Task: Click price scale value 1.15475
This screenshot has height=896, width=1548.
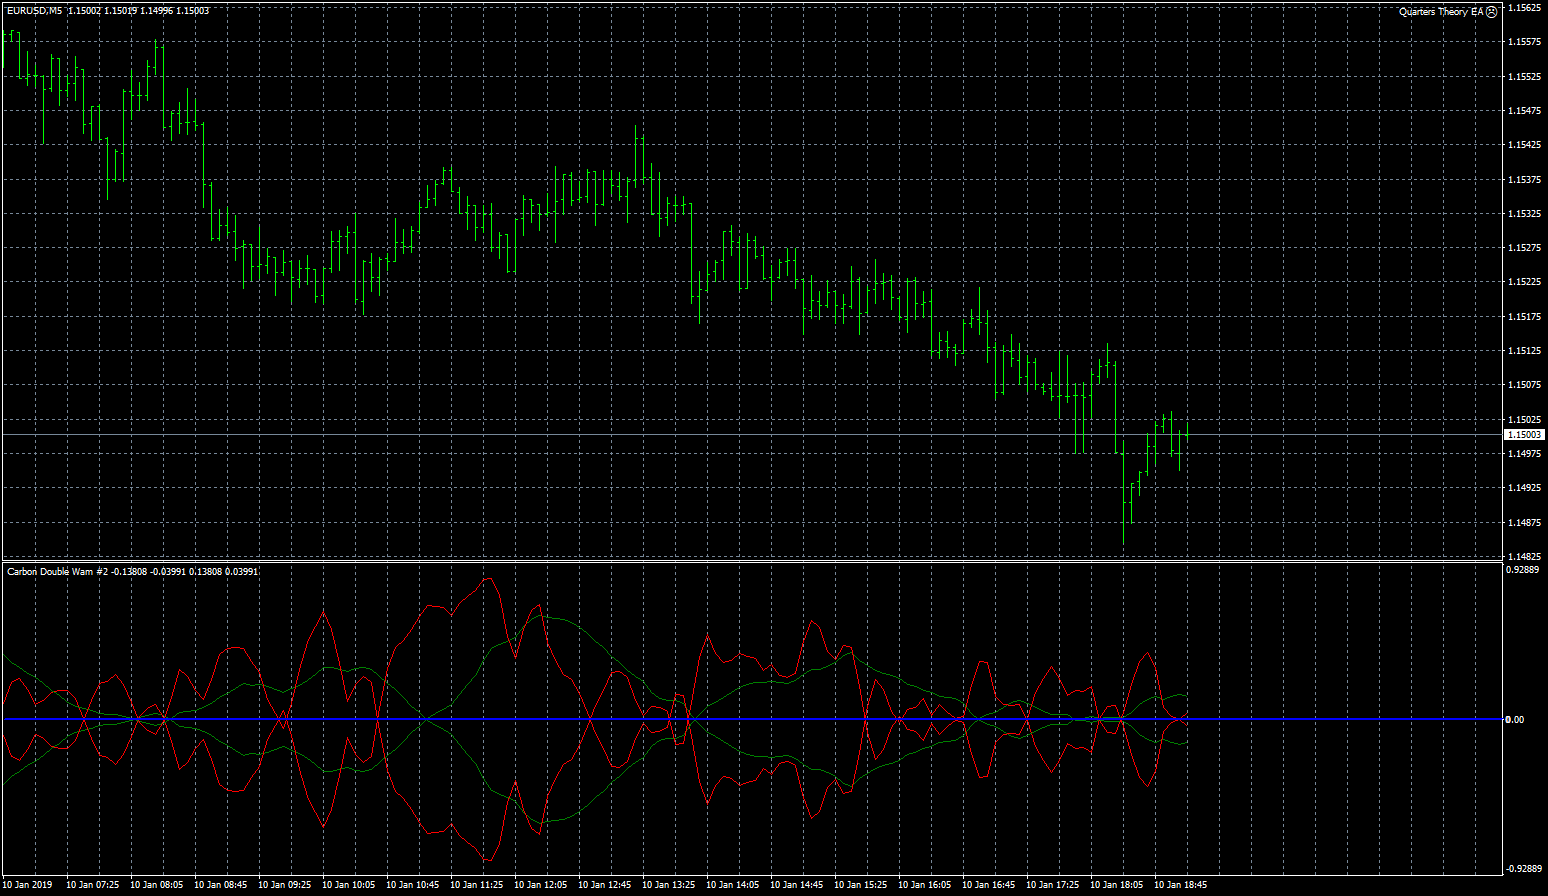Action: click(1524, 111)
